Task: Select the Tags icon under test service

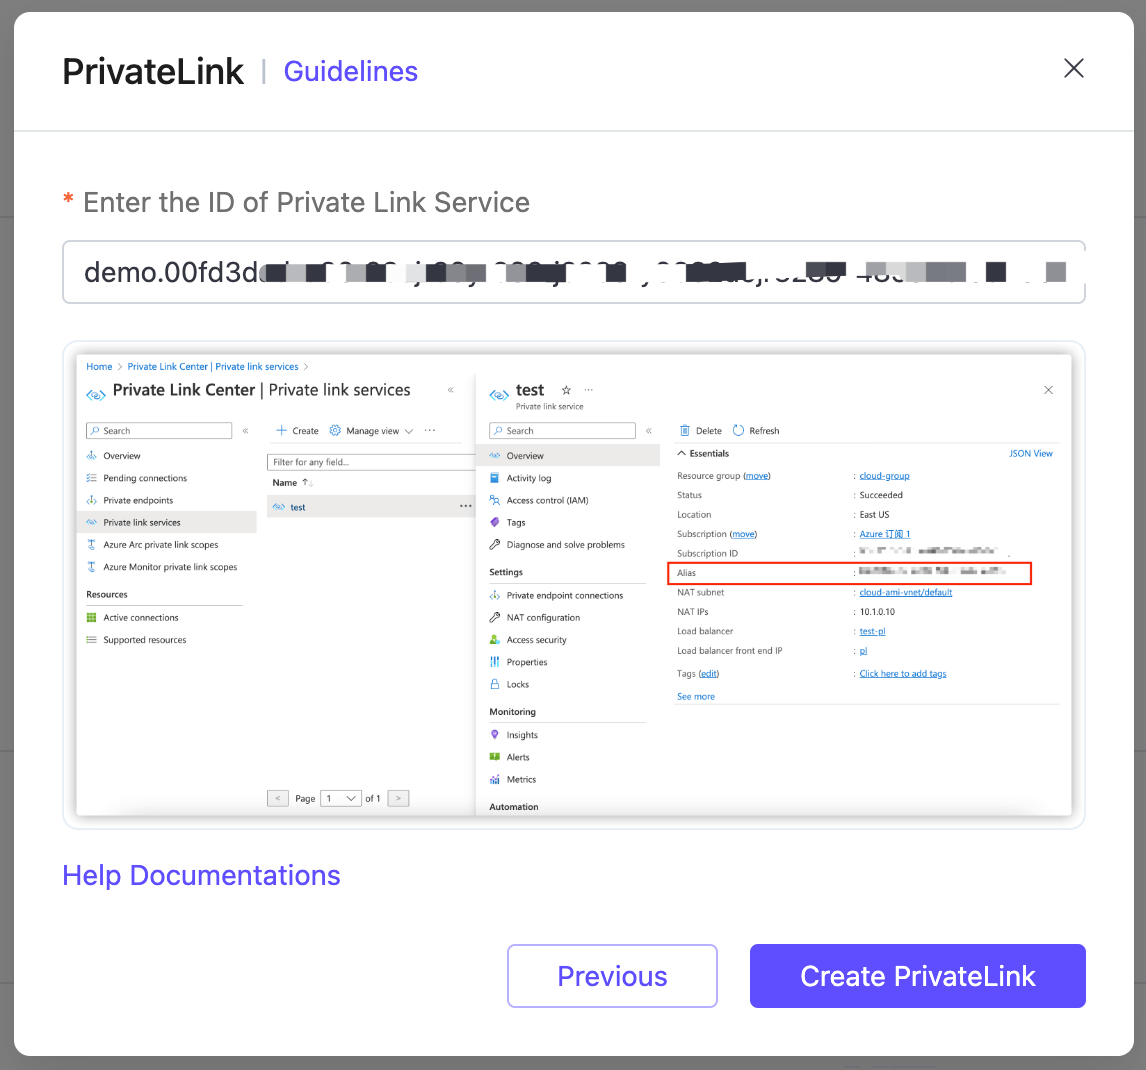Action: tap(518, 522)
